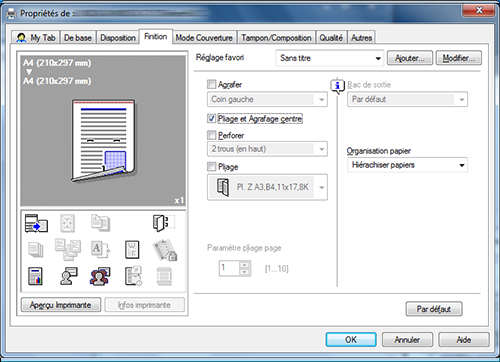
Task: Switch to the My Tab tab
Action: coord(36,38)
